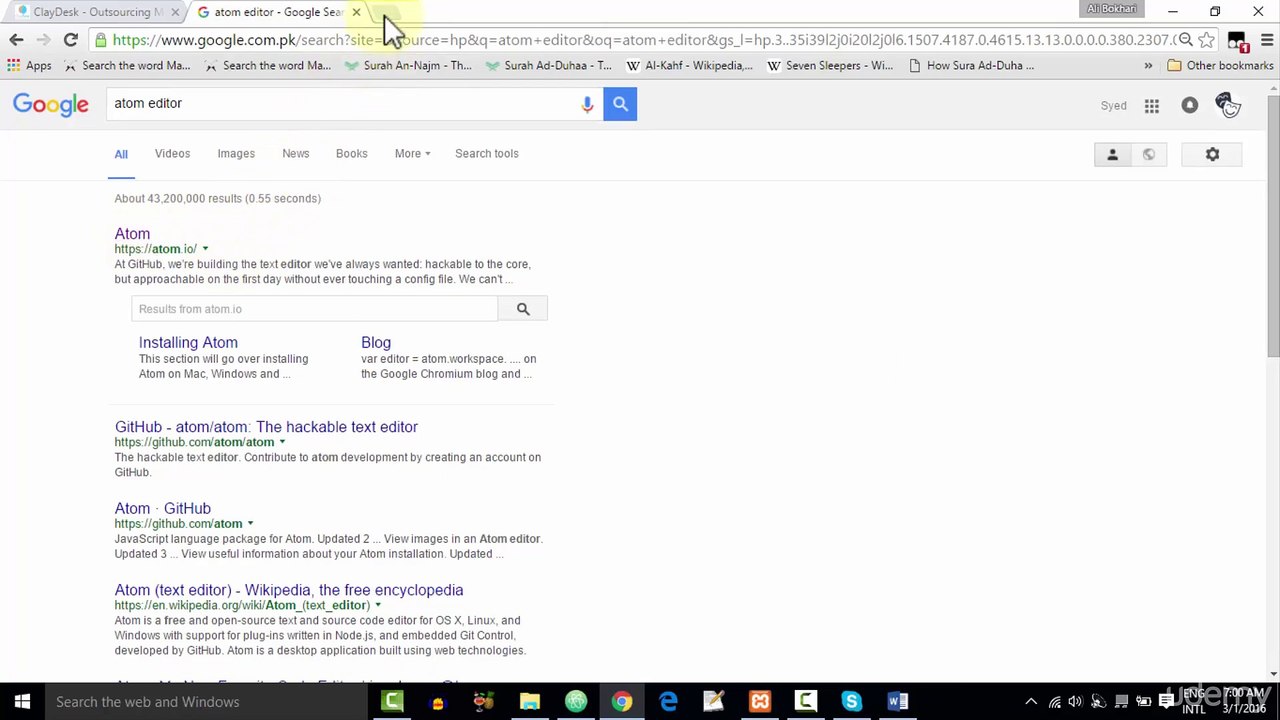
Task: Reload the current page
Action: click(x=70, y=40)
